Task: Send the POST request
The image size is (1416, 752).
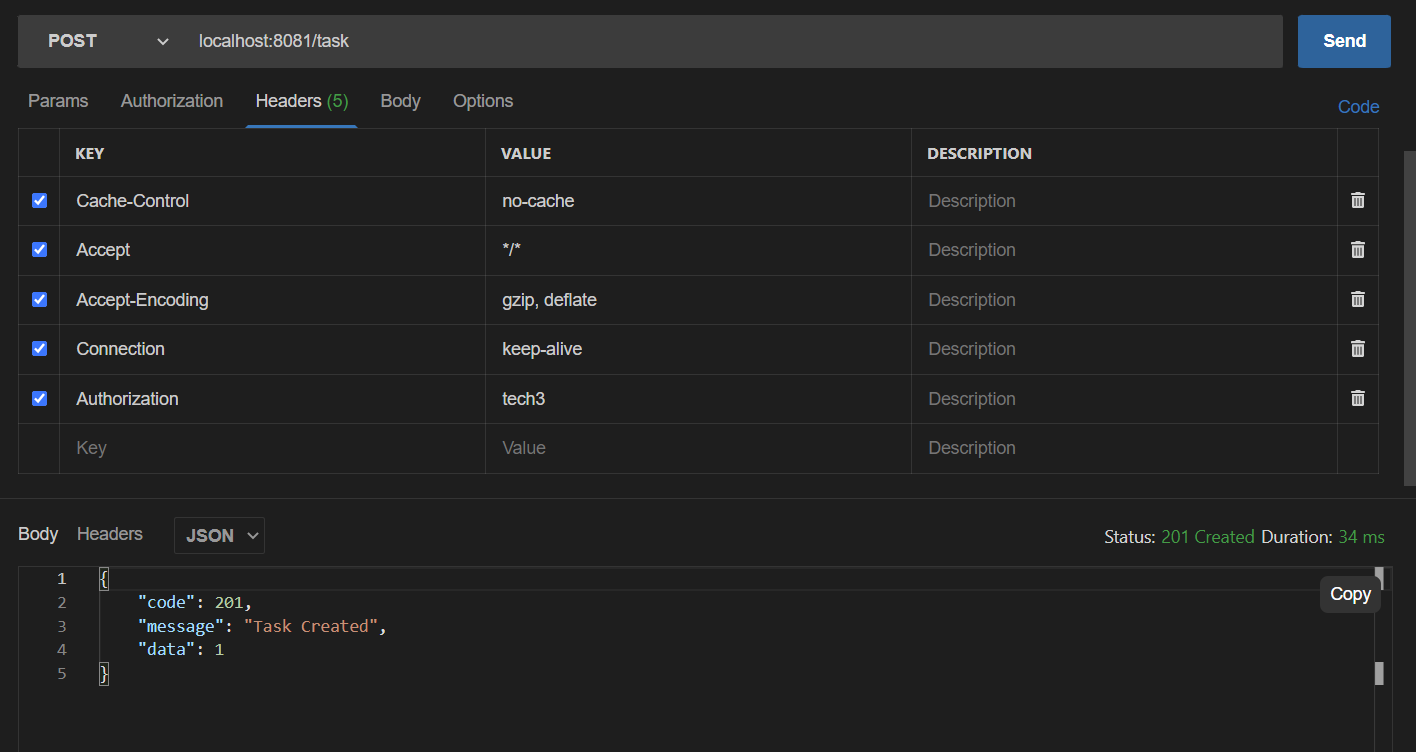Action: 1343,41
